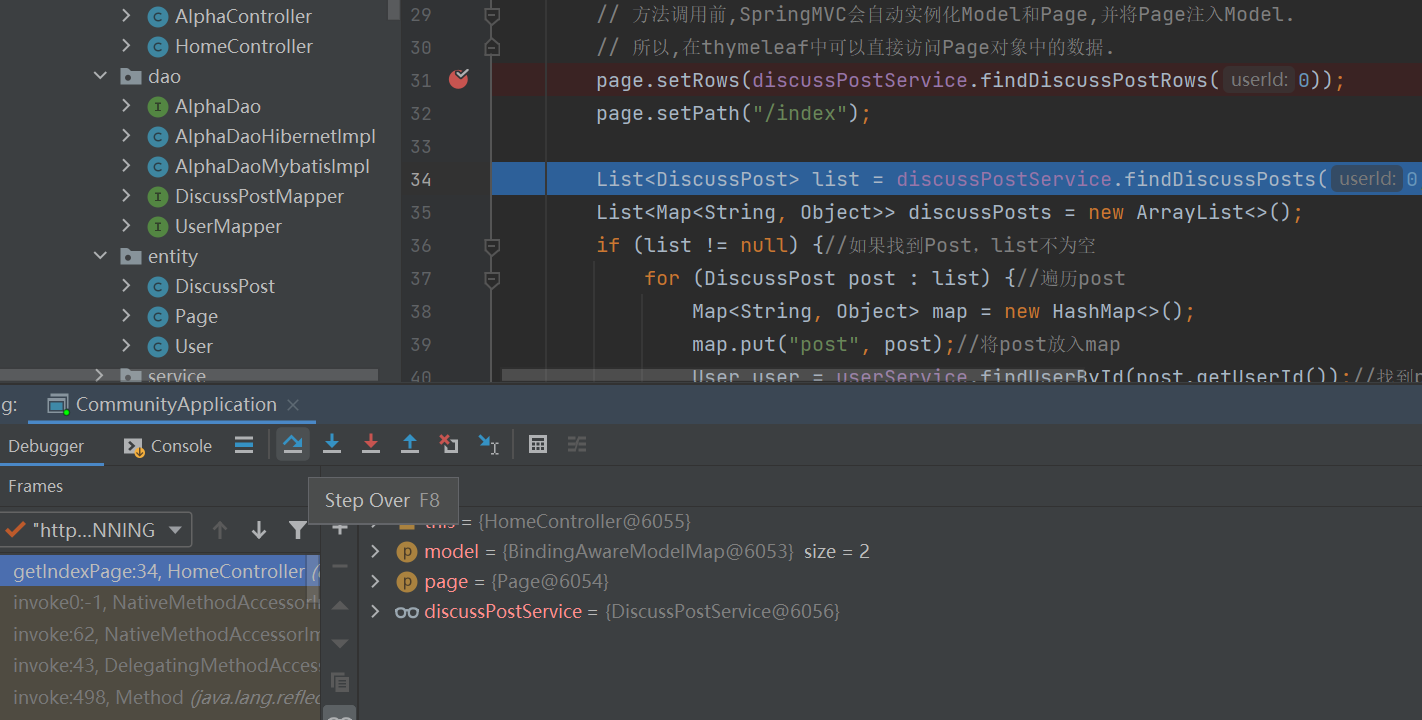Switch to the Console tab
The width and height of the screenshot is (1422, 720).
(x=168, y=446)
